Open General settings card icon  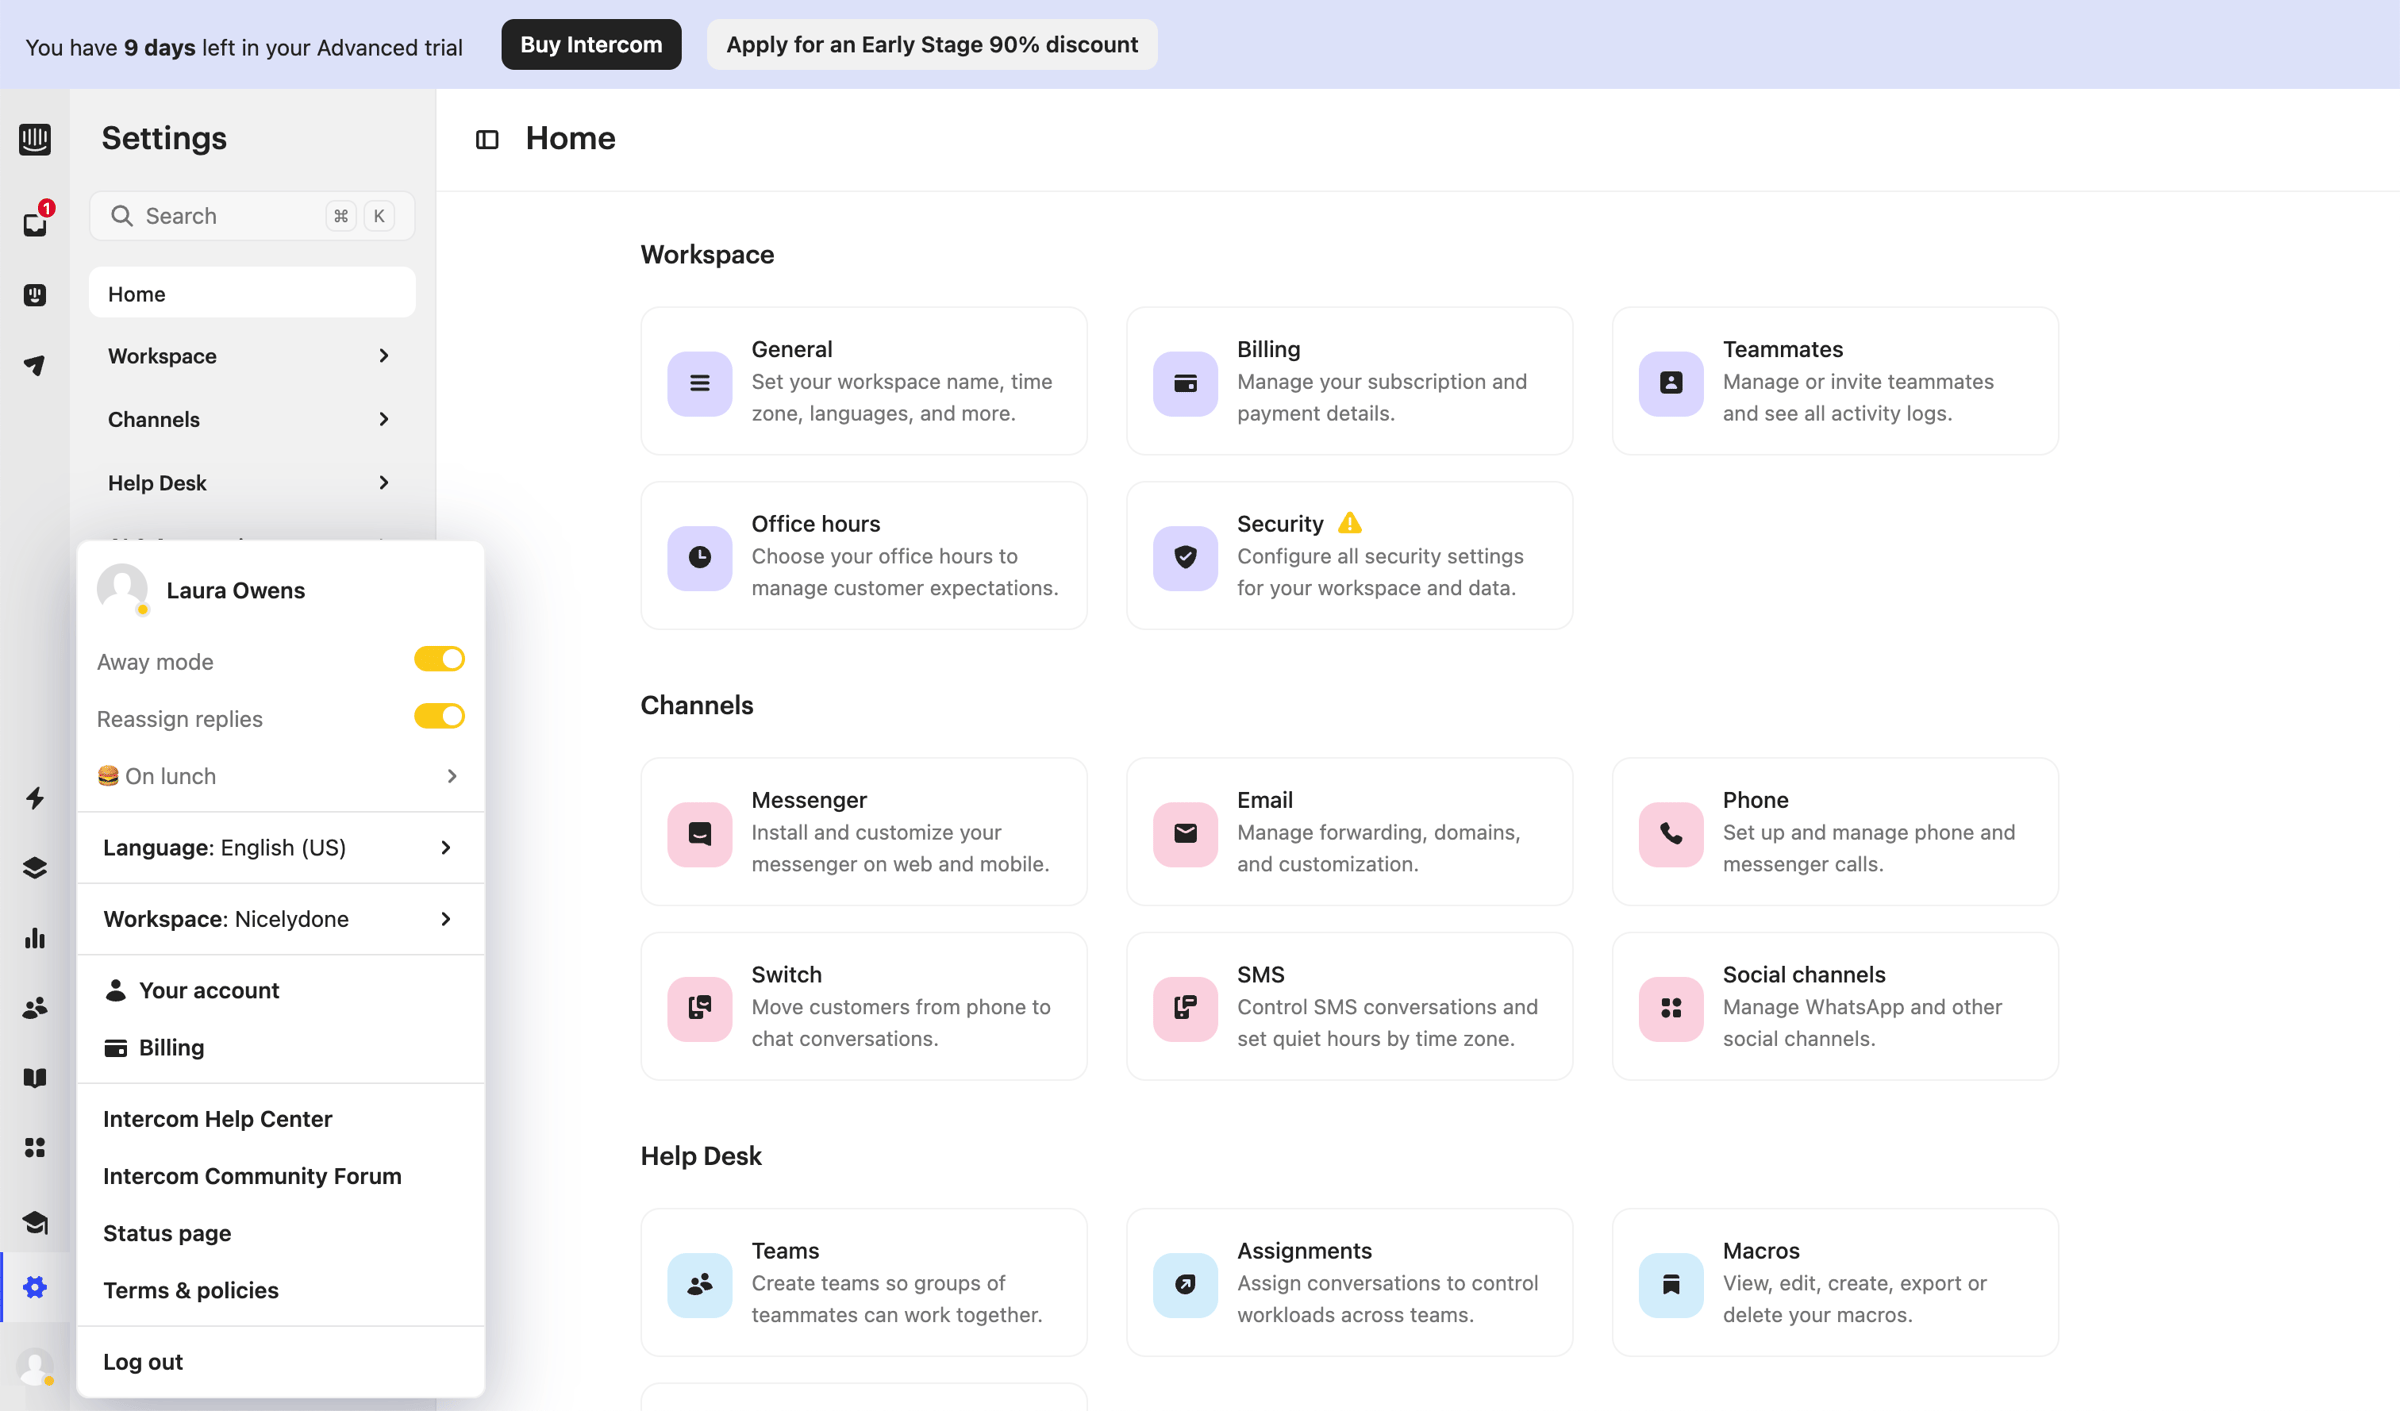click(700, 383)
